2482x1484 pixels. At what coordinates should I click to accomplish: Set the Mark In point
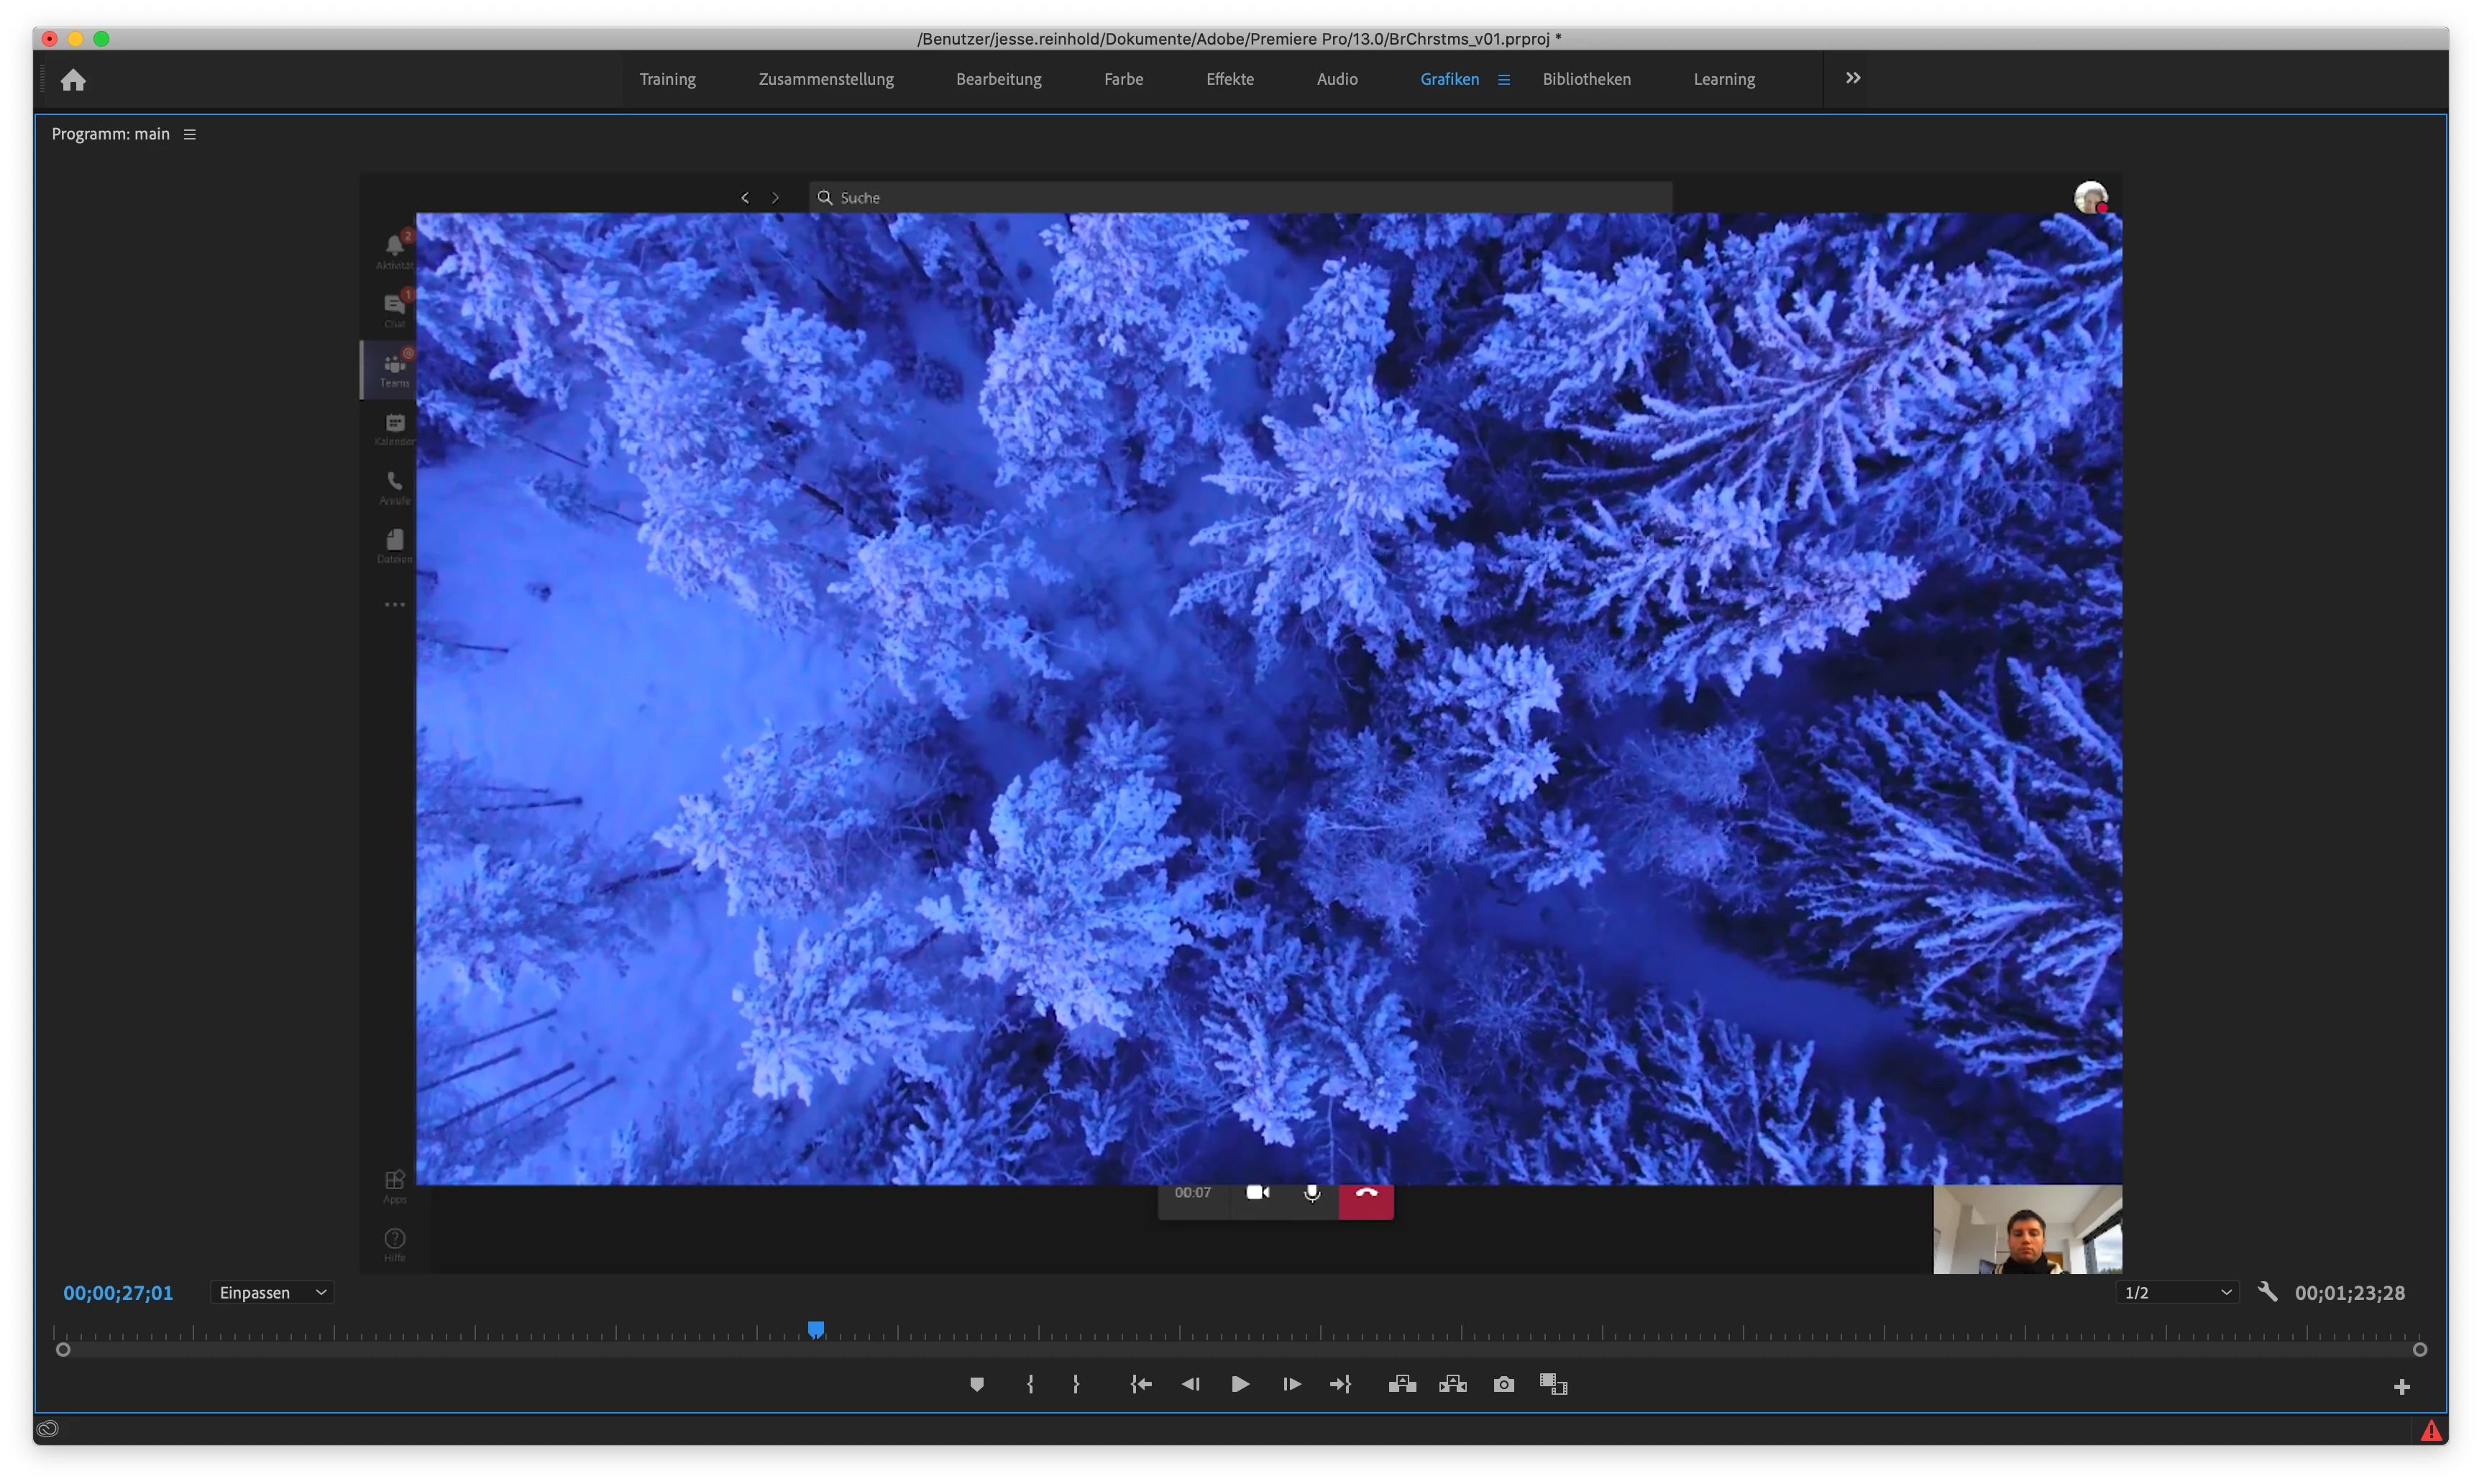click(x=1030, y=1384)
